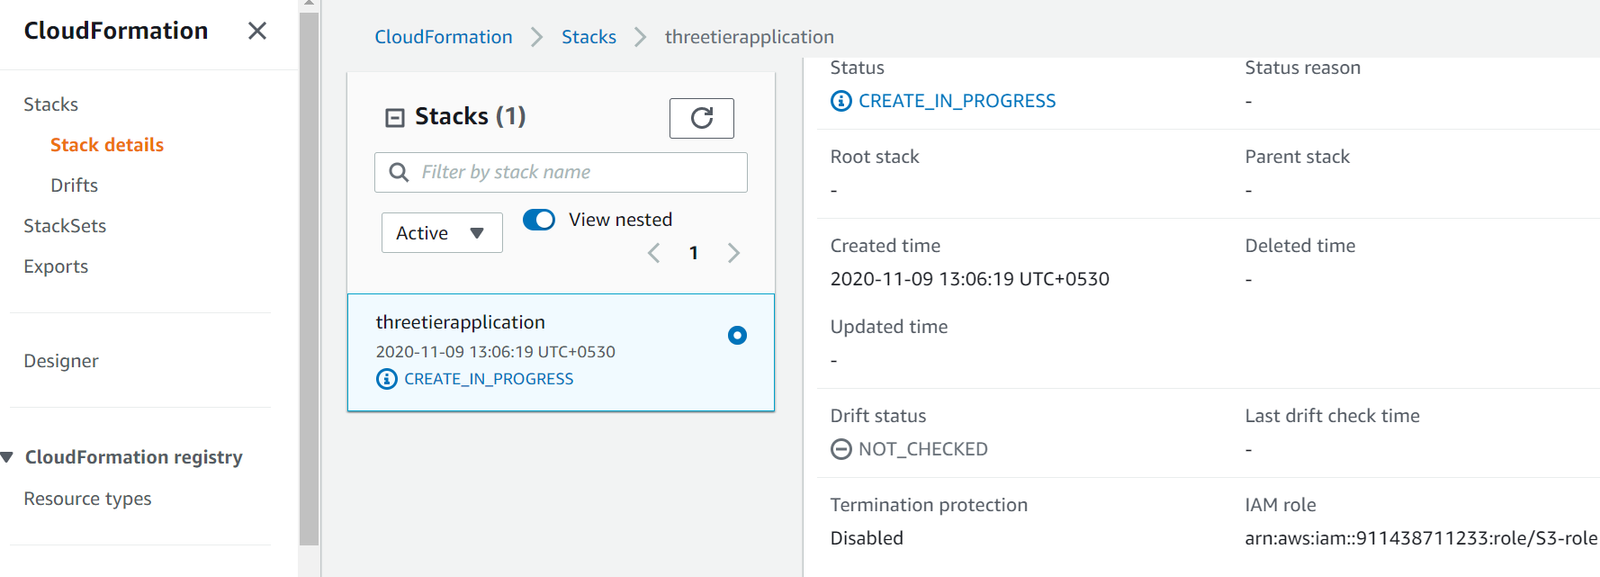Select threetierapplication stack radio button

(x=737, y=336)
